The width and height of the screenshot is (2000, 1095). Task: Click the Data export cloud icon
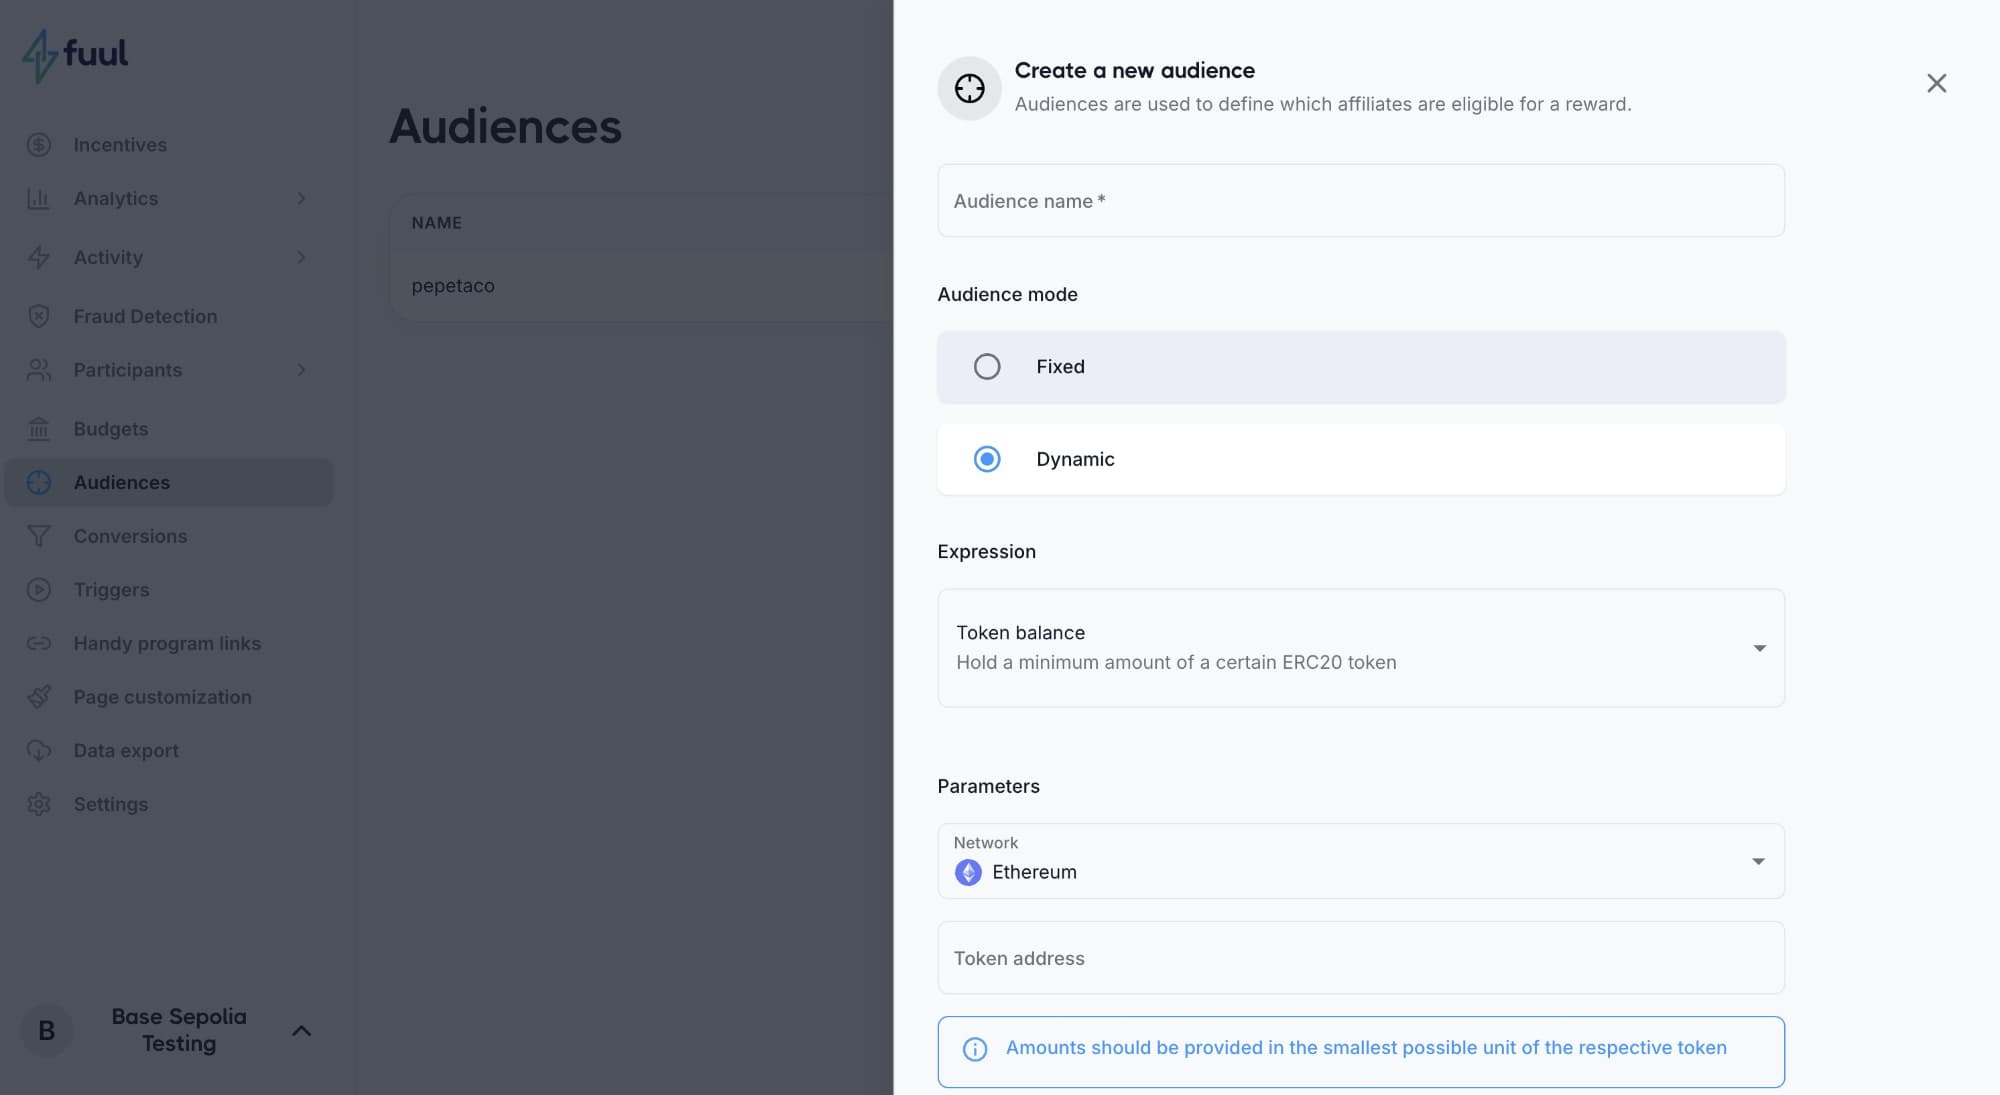tap(39, 751)
